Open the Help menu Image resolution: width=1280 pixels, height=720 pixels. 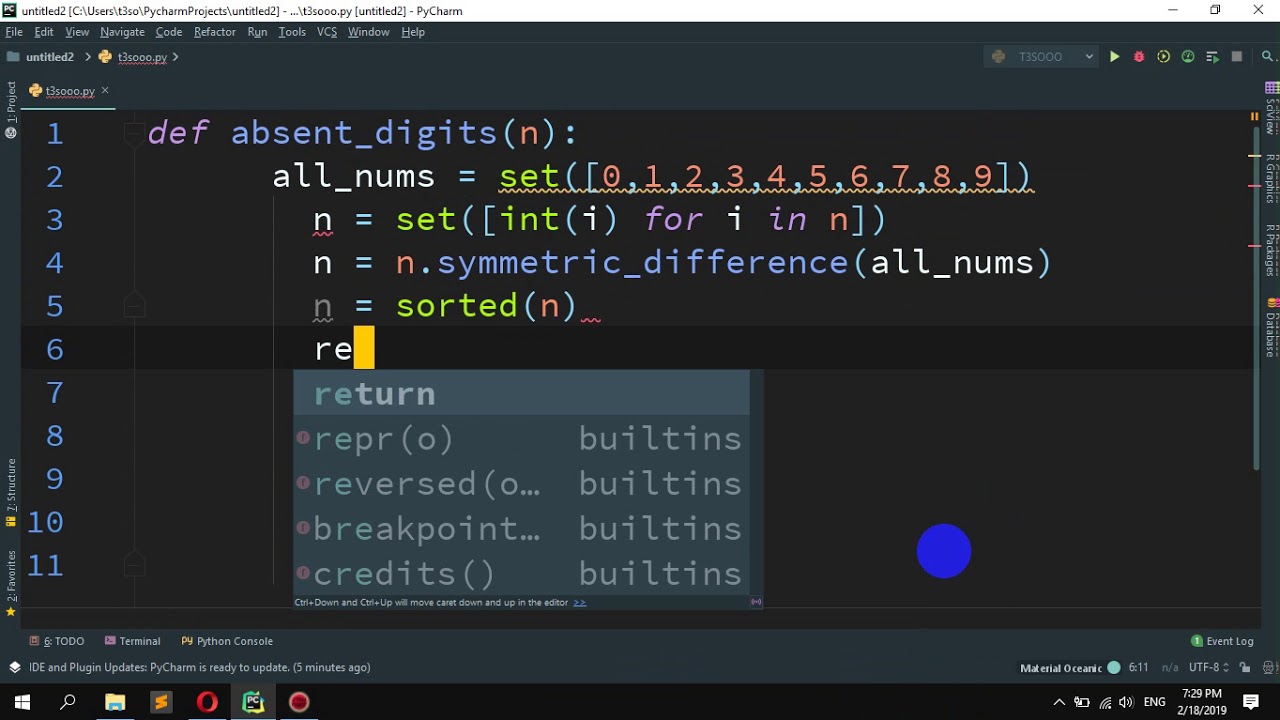[413, 32]
